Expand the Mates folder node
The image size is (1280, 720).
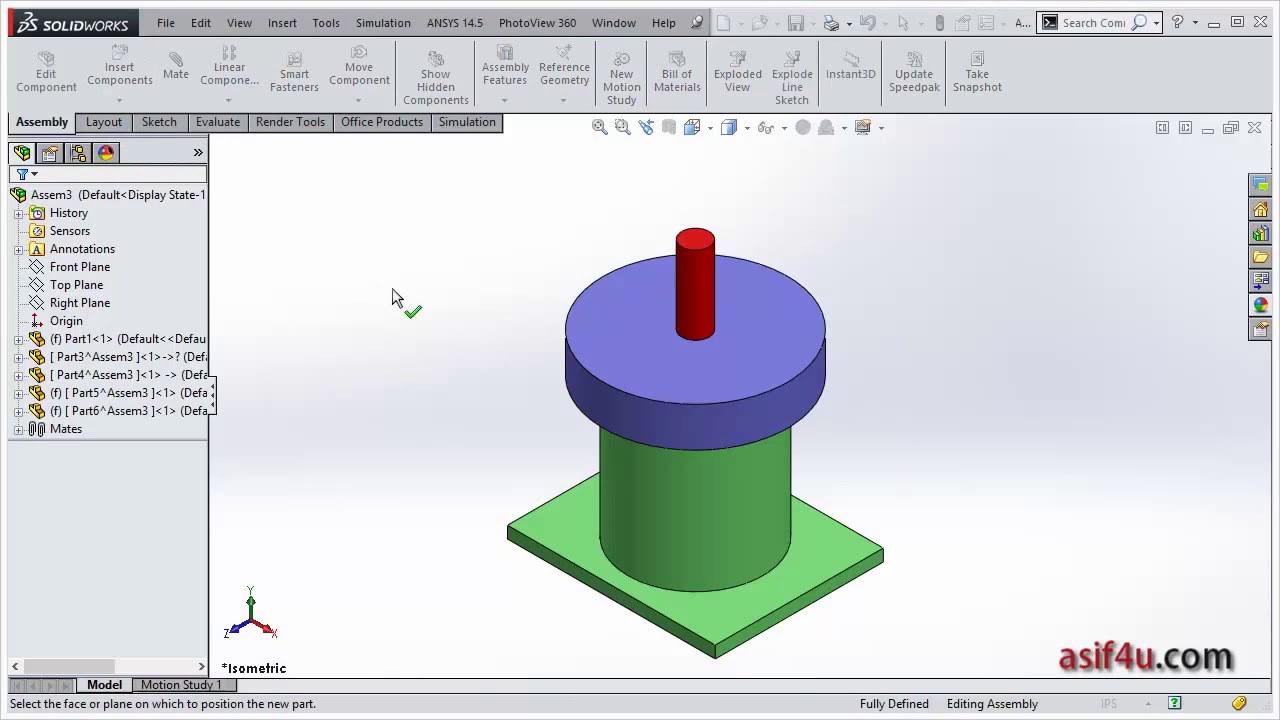pyautogui.click(x=18, y=429)
